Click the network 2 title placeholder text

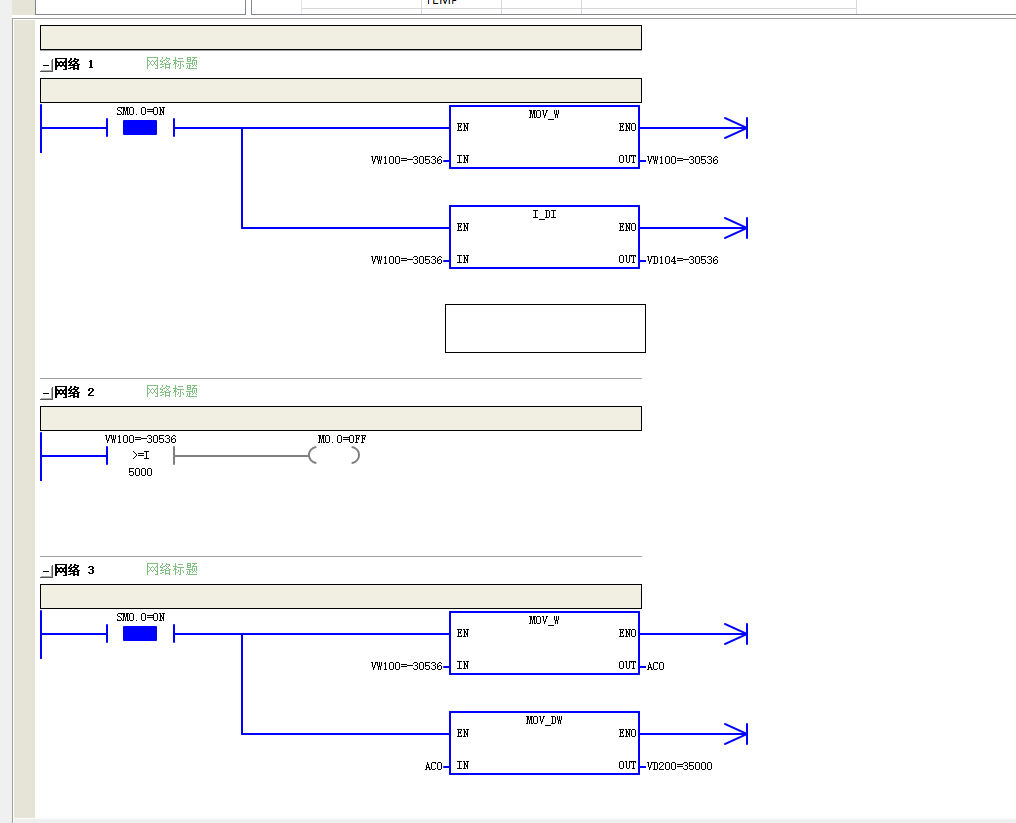[x=172, y=391]
